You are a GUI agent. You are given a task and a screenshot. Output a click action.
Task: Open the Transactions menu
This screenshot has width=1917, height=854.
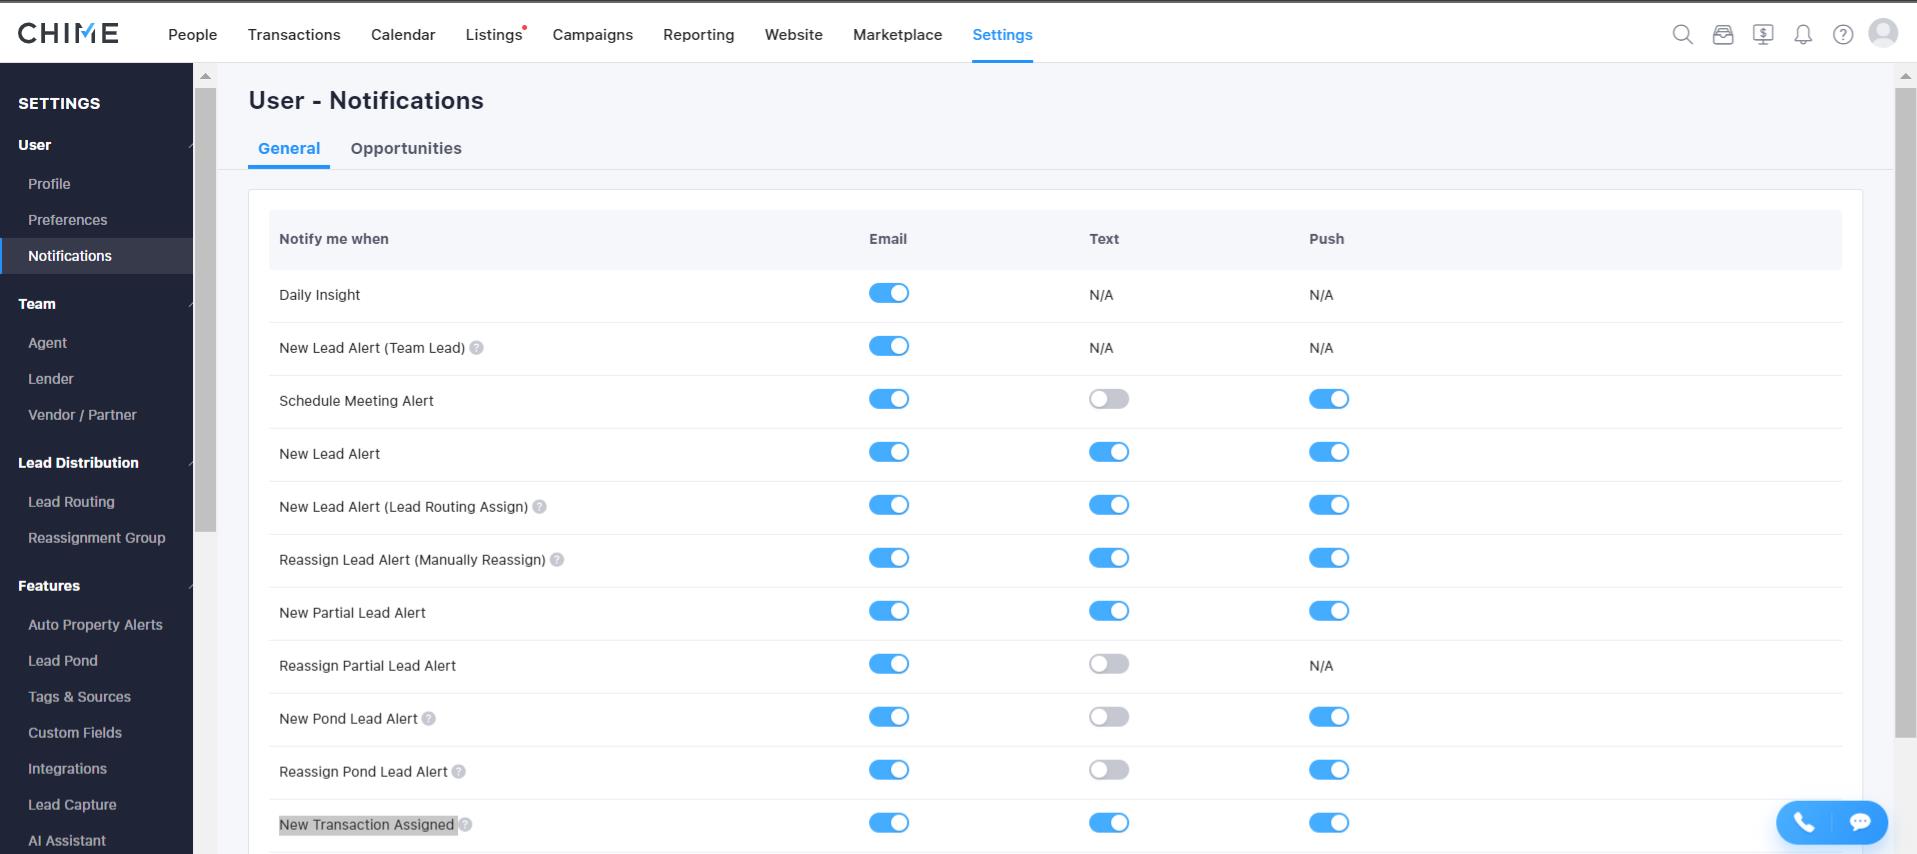pos(294,35)
